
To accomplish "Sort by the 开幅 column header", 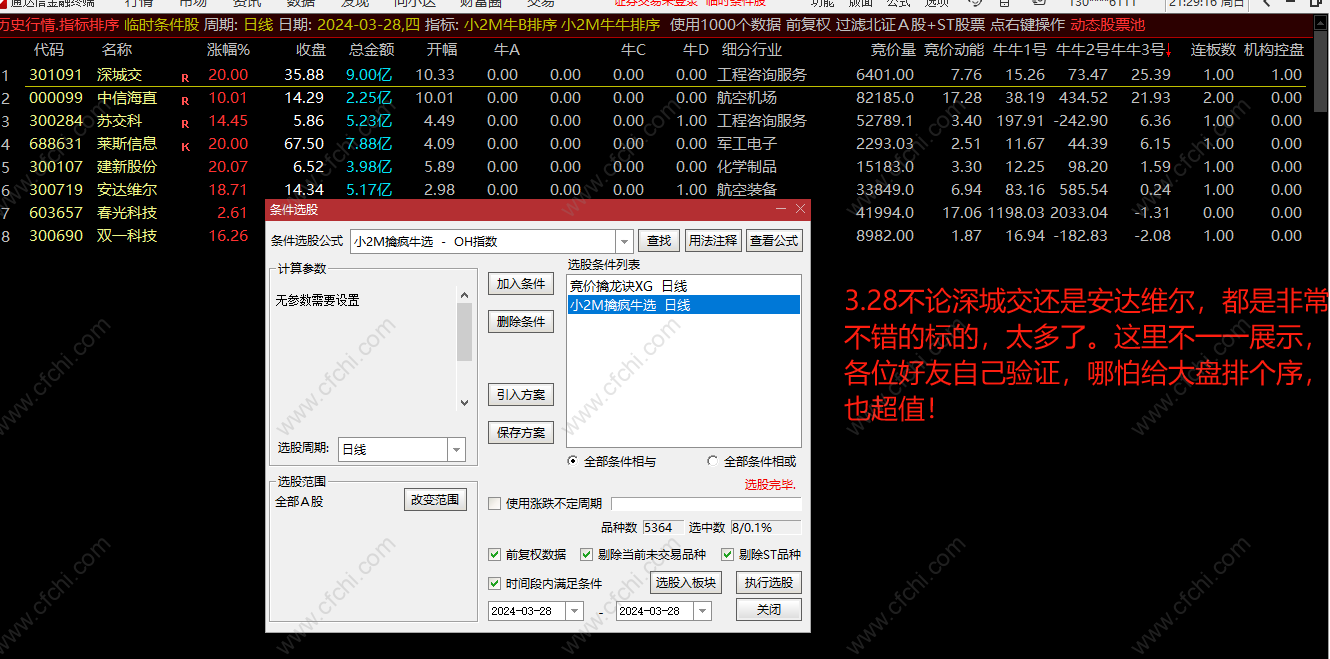I will point(442,50).
